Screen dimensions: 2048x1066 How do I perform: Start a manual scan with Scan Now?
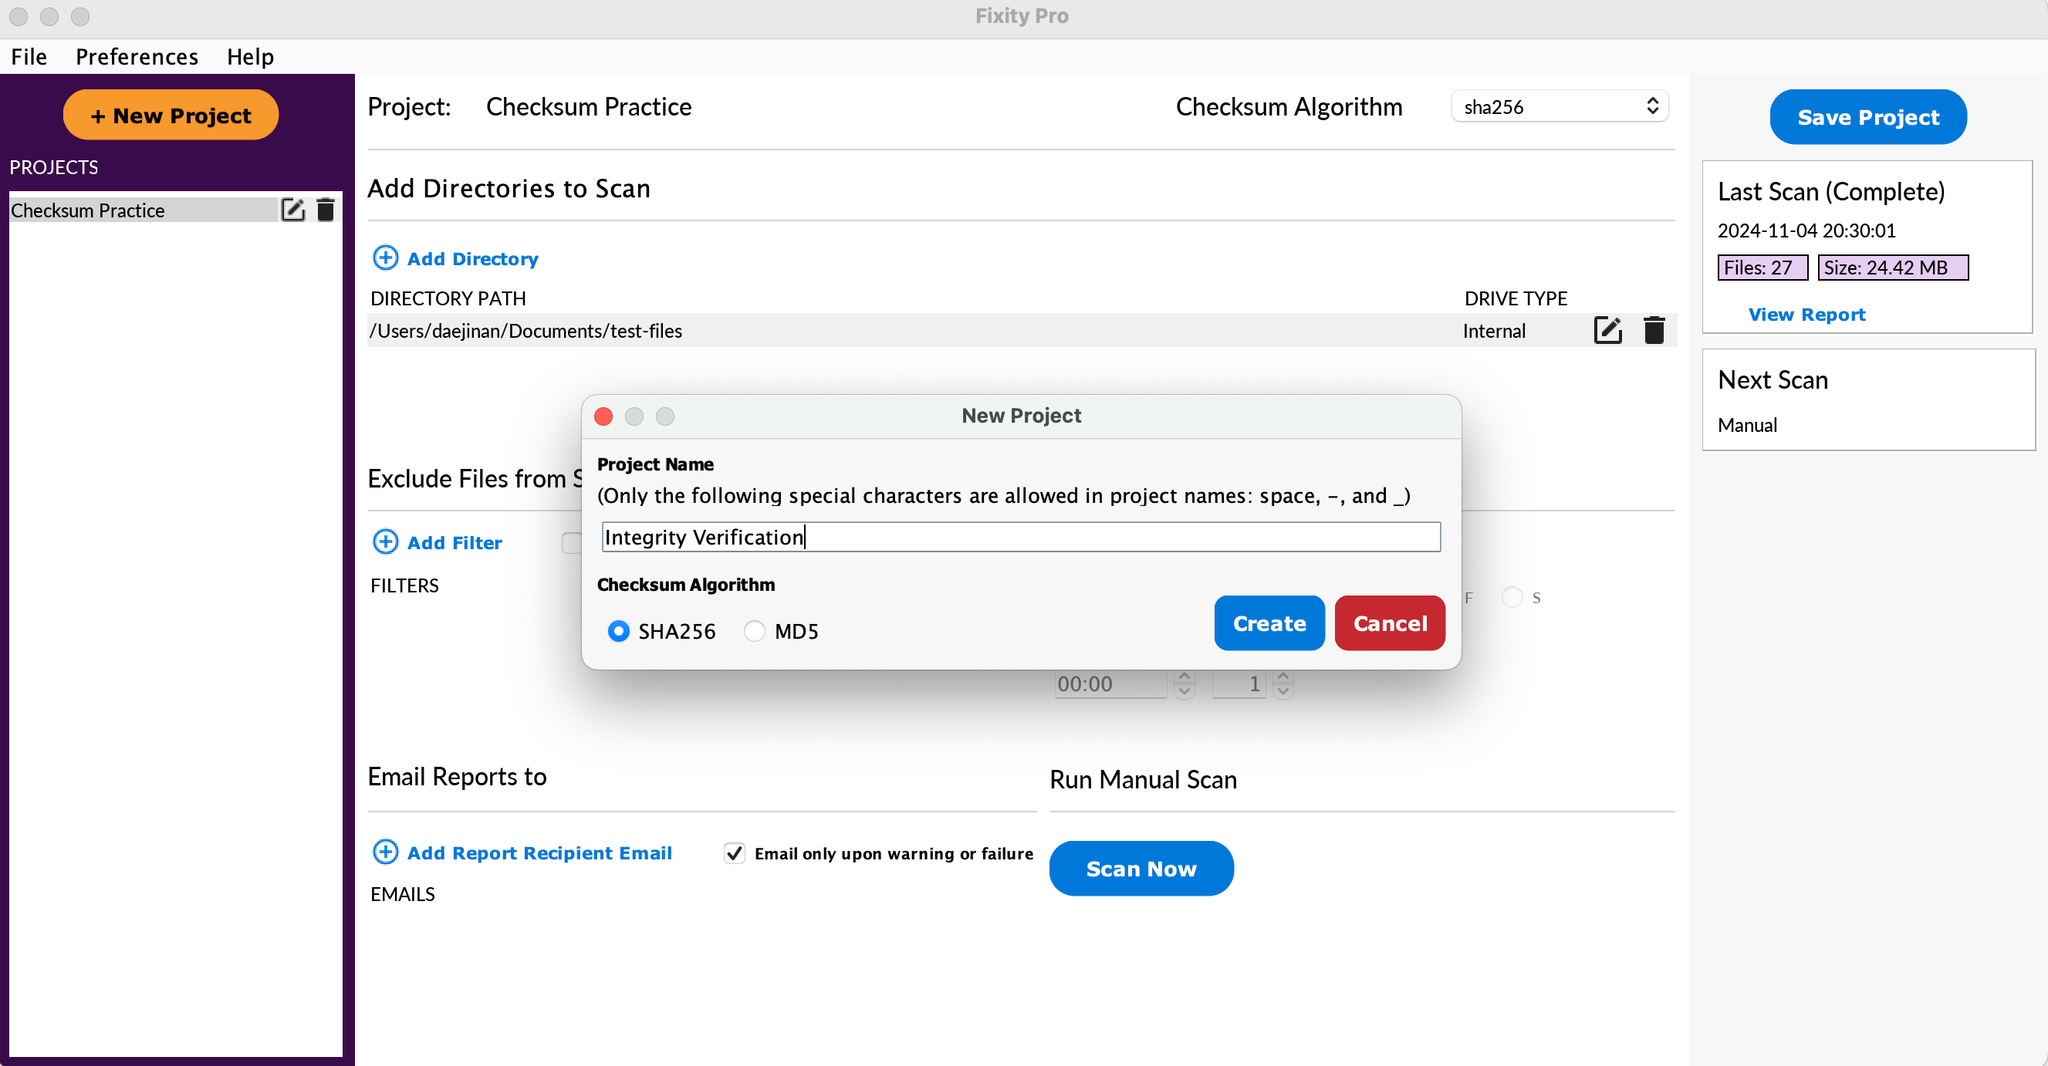(x=1141, y=868)
